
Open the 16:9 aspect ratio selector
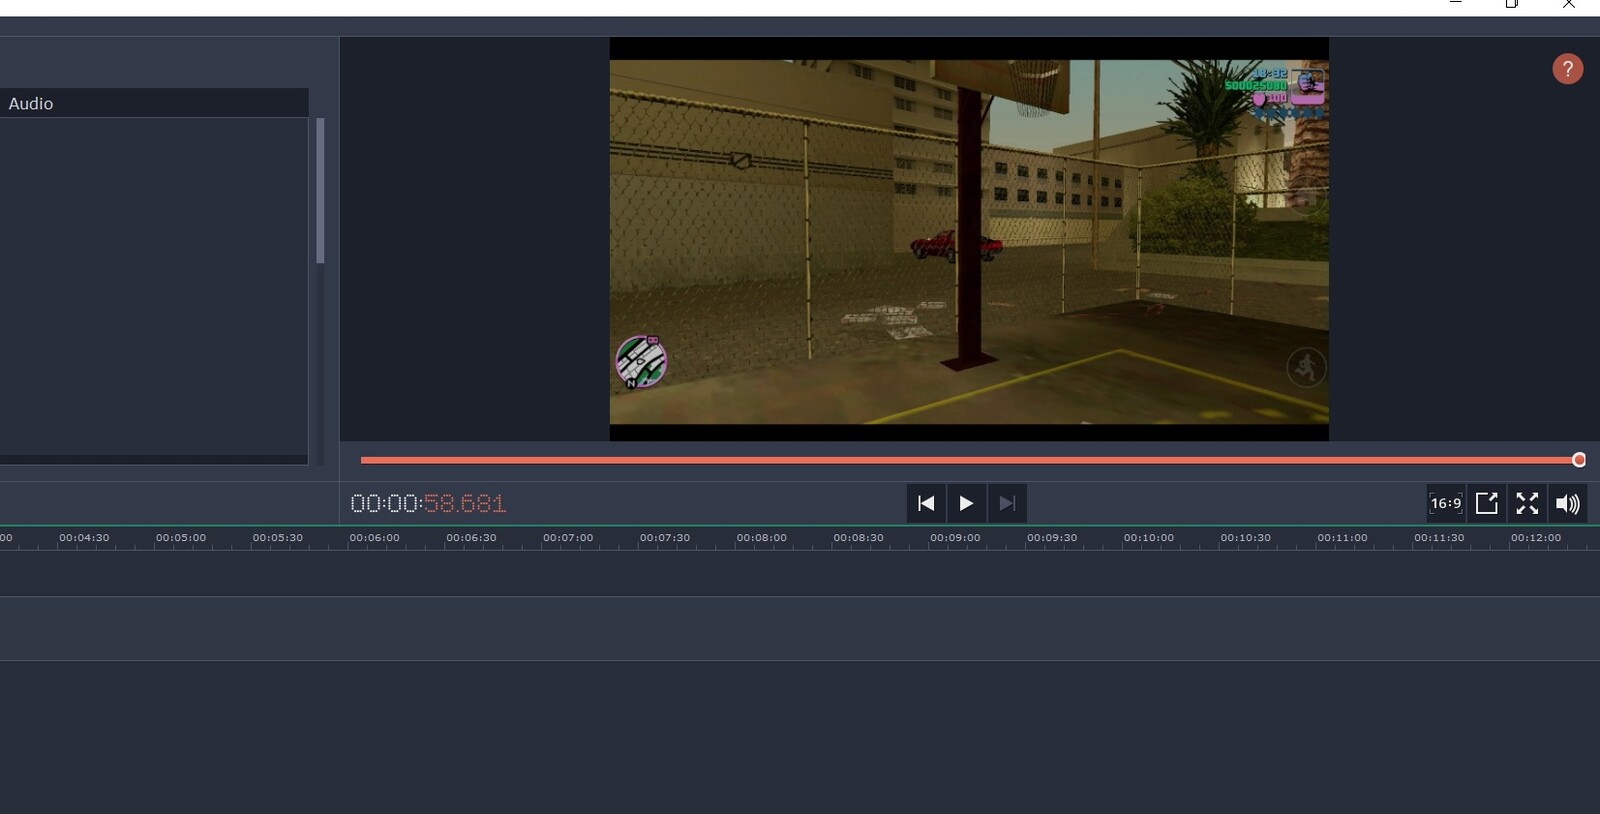point(1445,503)
